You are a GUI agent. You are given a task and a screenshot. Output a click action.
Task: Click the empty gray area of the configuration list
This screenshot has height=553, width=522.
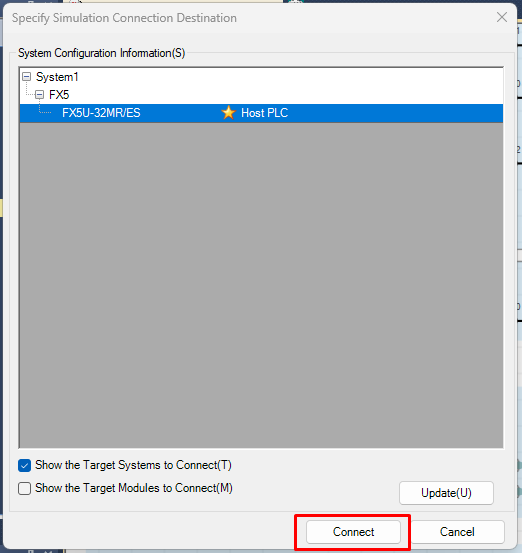point(261,285)
